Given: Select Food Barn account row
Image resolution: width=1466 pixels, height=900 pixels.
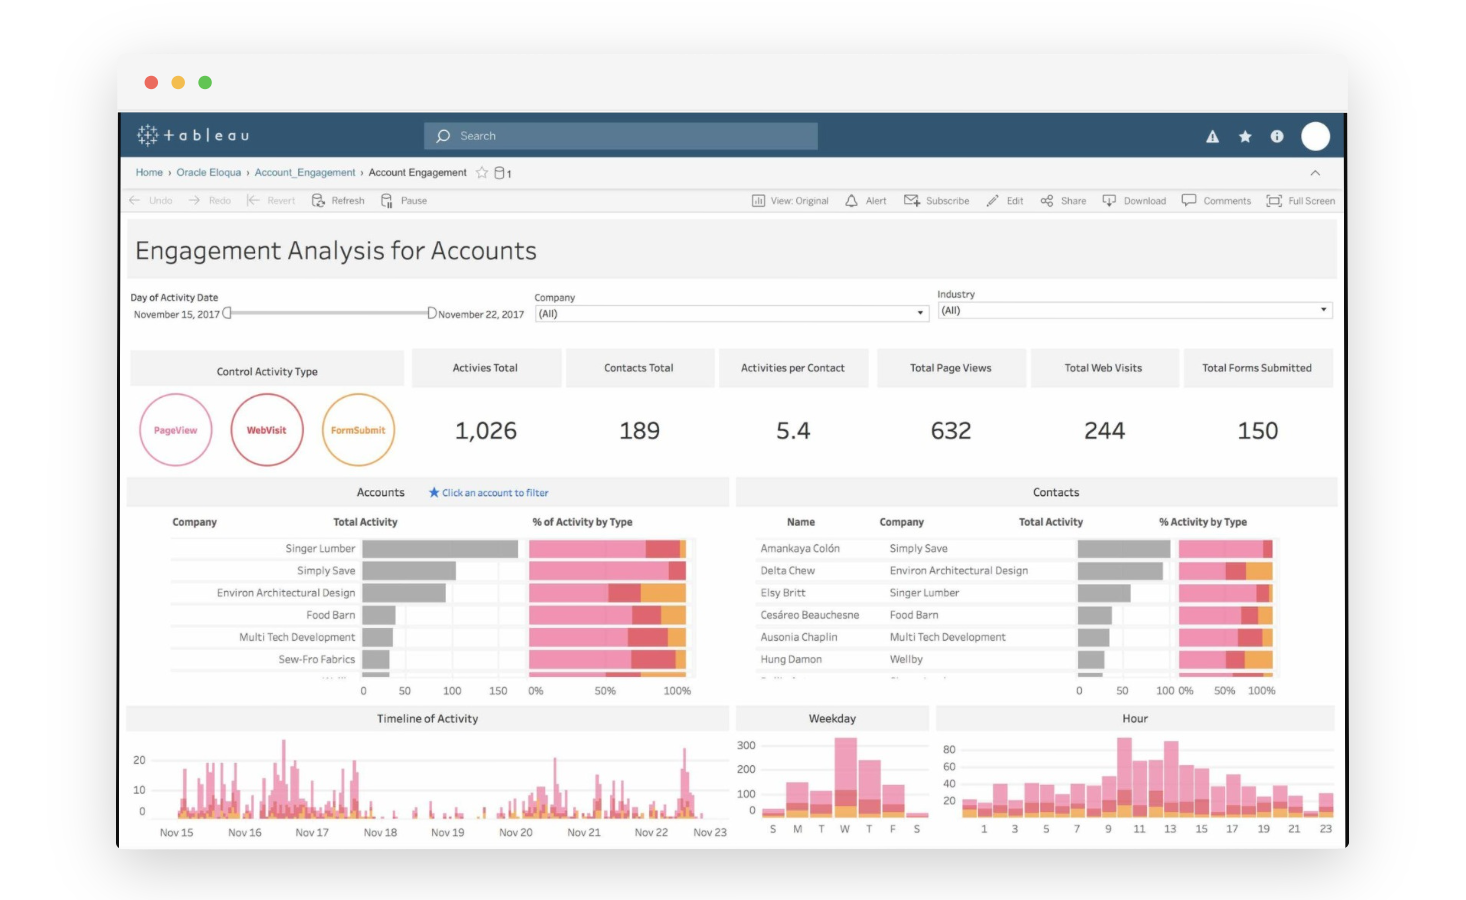Looking at the screenshot, I should (x=331, y=615).
